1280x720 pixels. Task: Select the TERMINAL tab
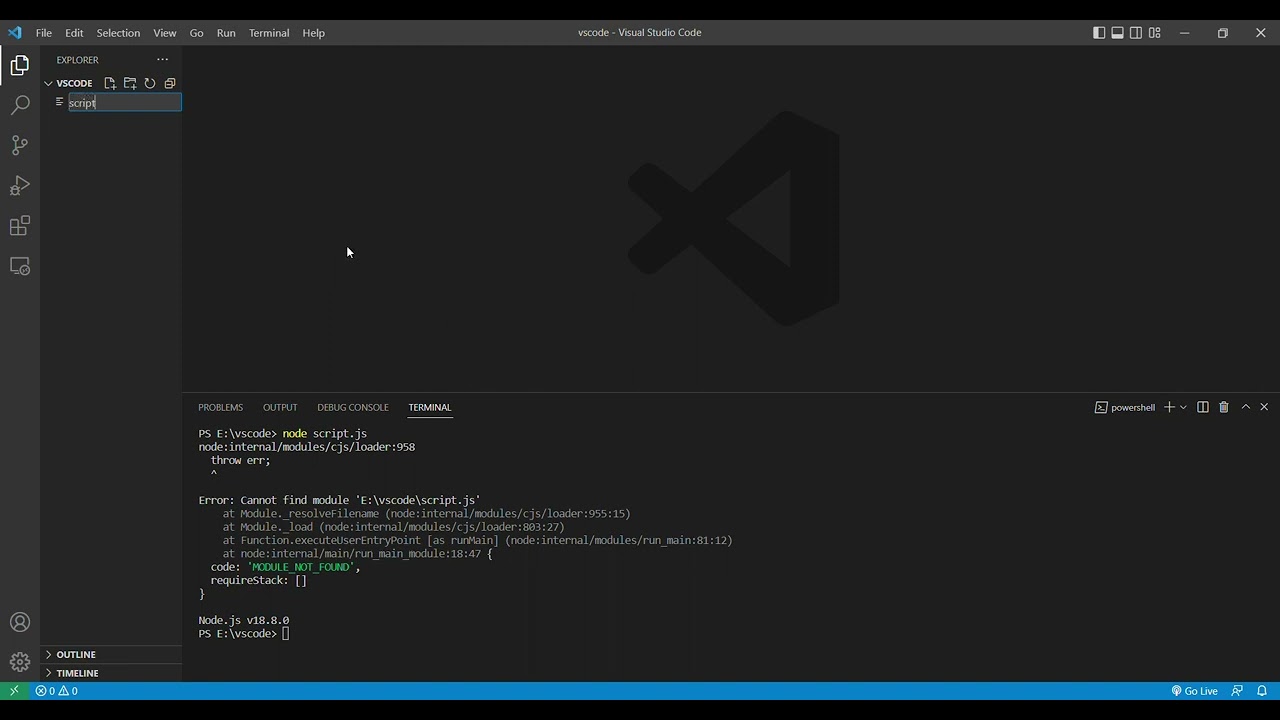[430, 407]
